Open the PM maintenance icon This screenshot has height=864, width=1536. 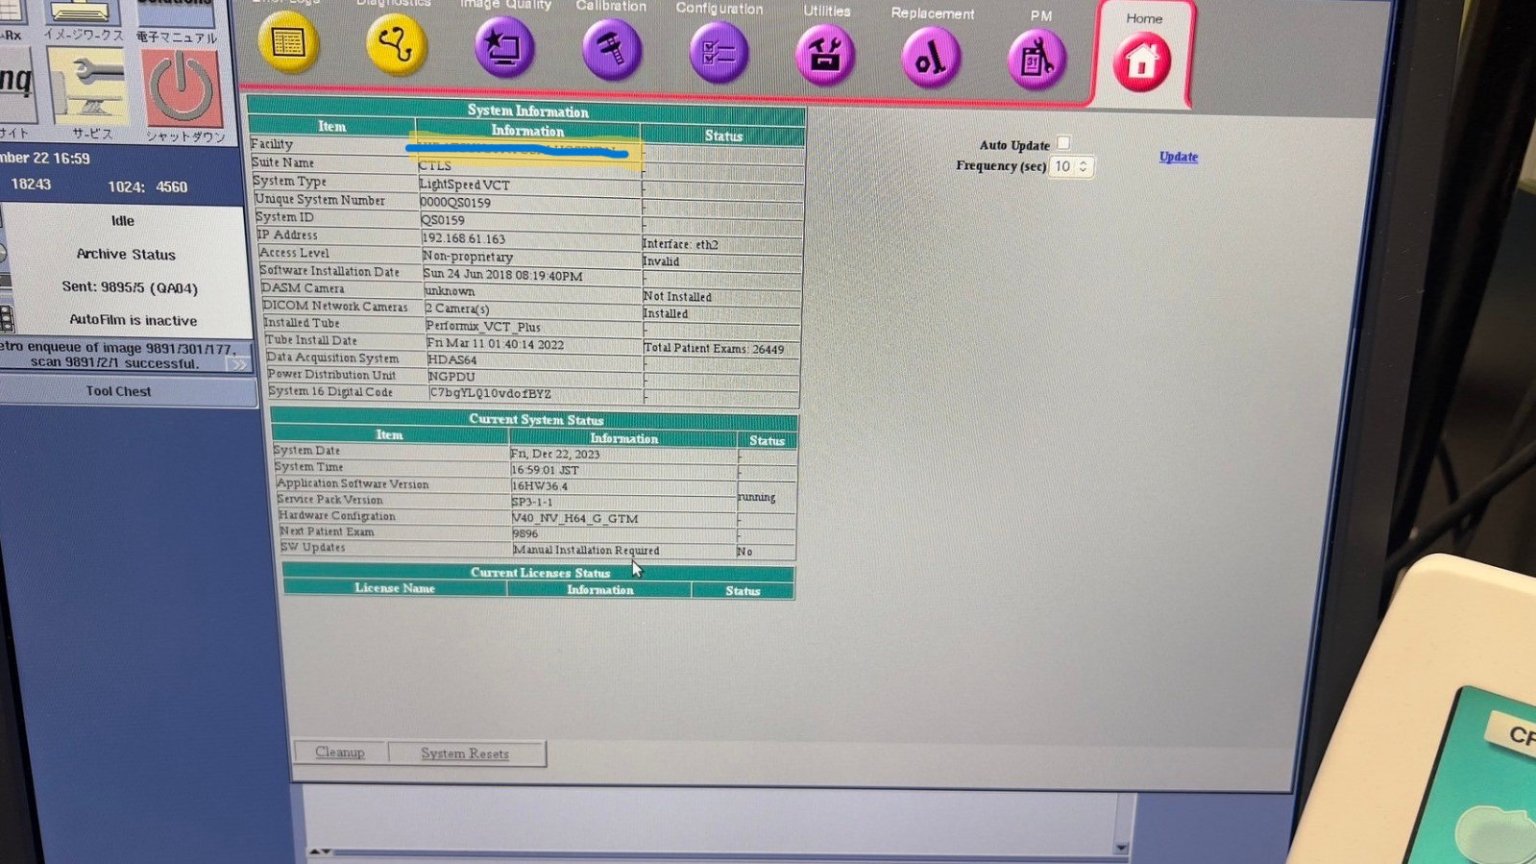pos(1037,61)
